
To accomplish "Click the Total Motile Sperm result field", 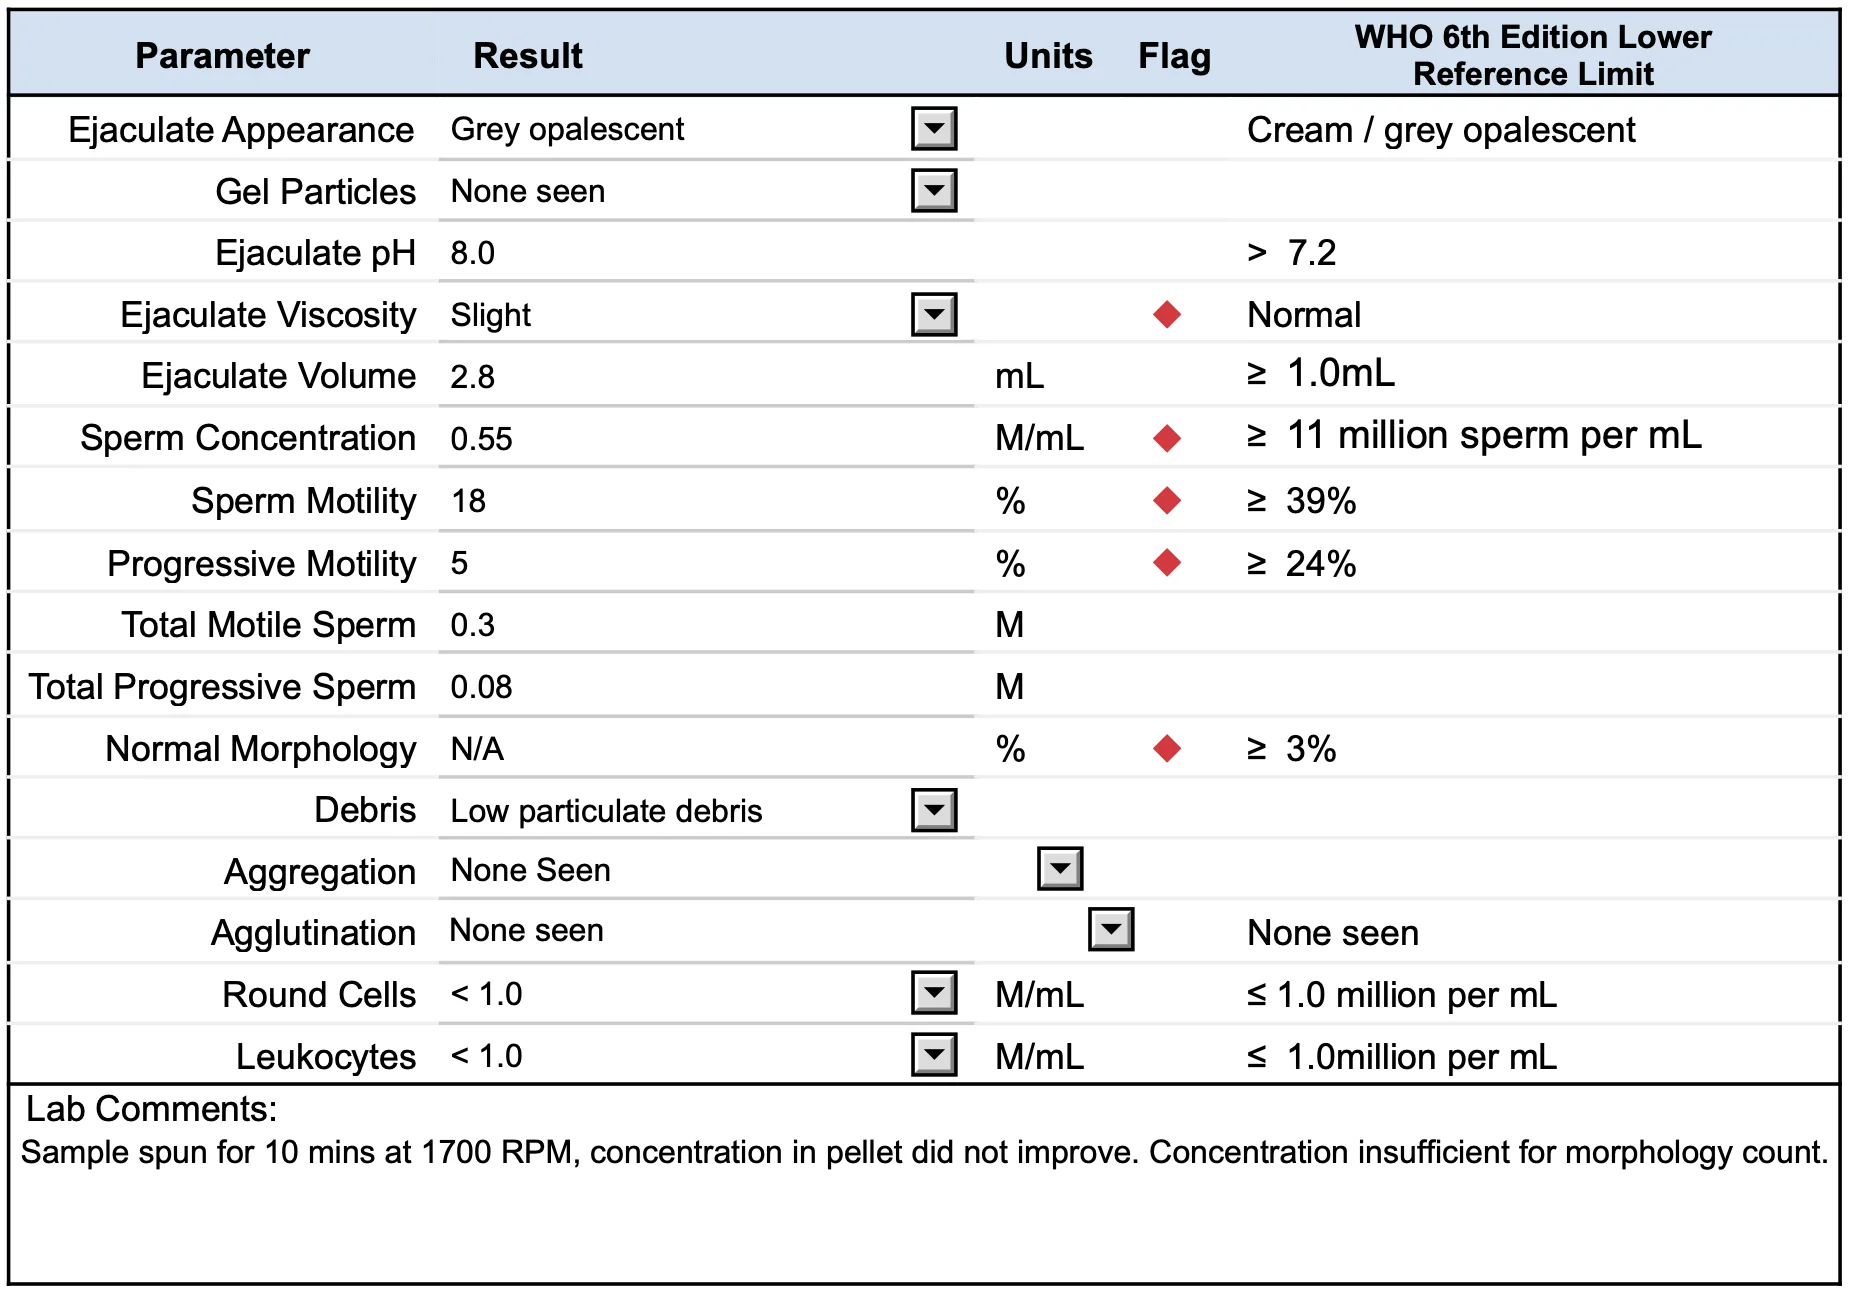I will coord(700,625).
